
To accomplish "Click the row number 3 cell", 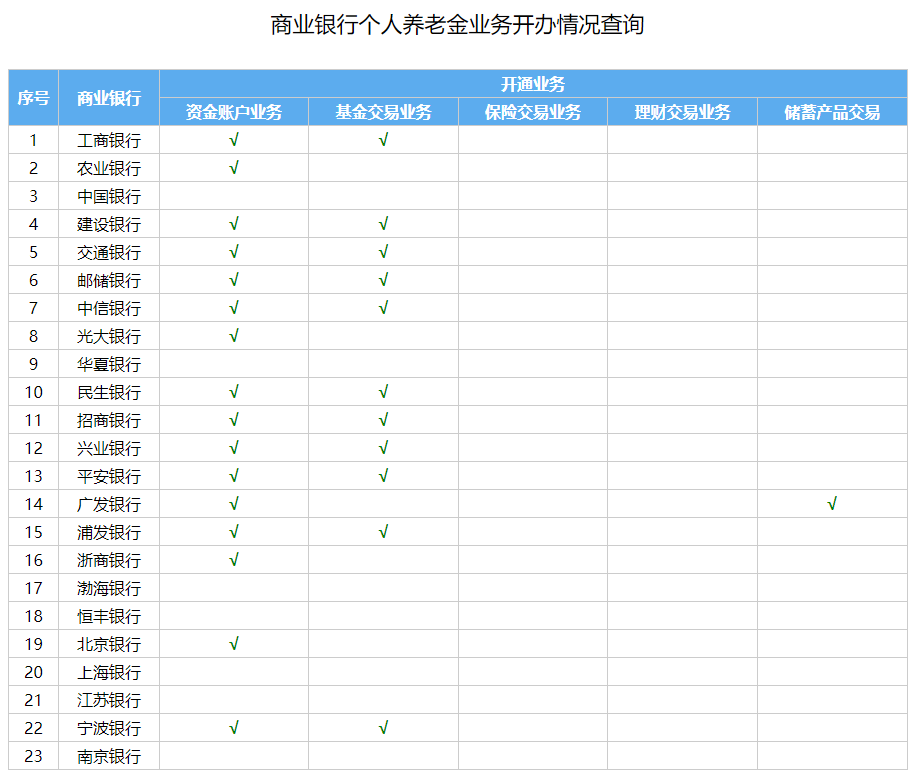I will point(33,196).
